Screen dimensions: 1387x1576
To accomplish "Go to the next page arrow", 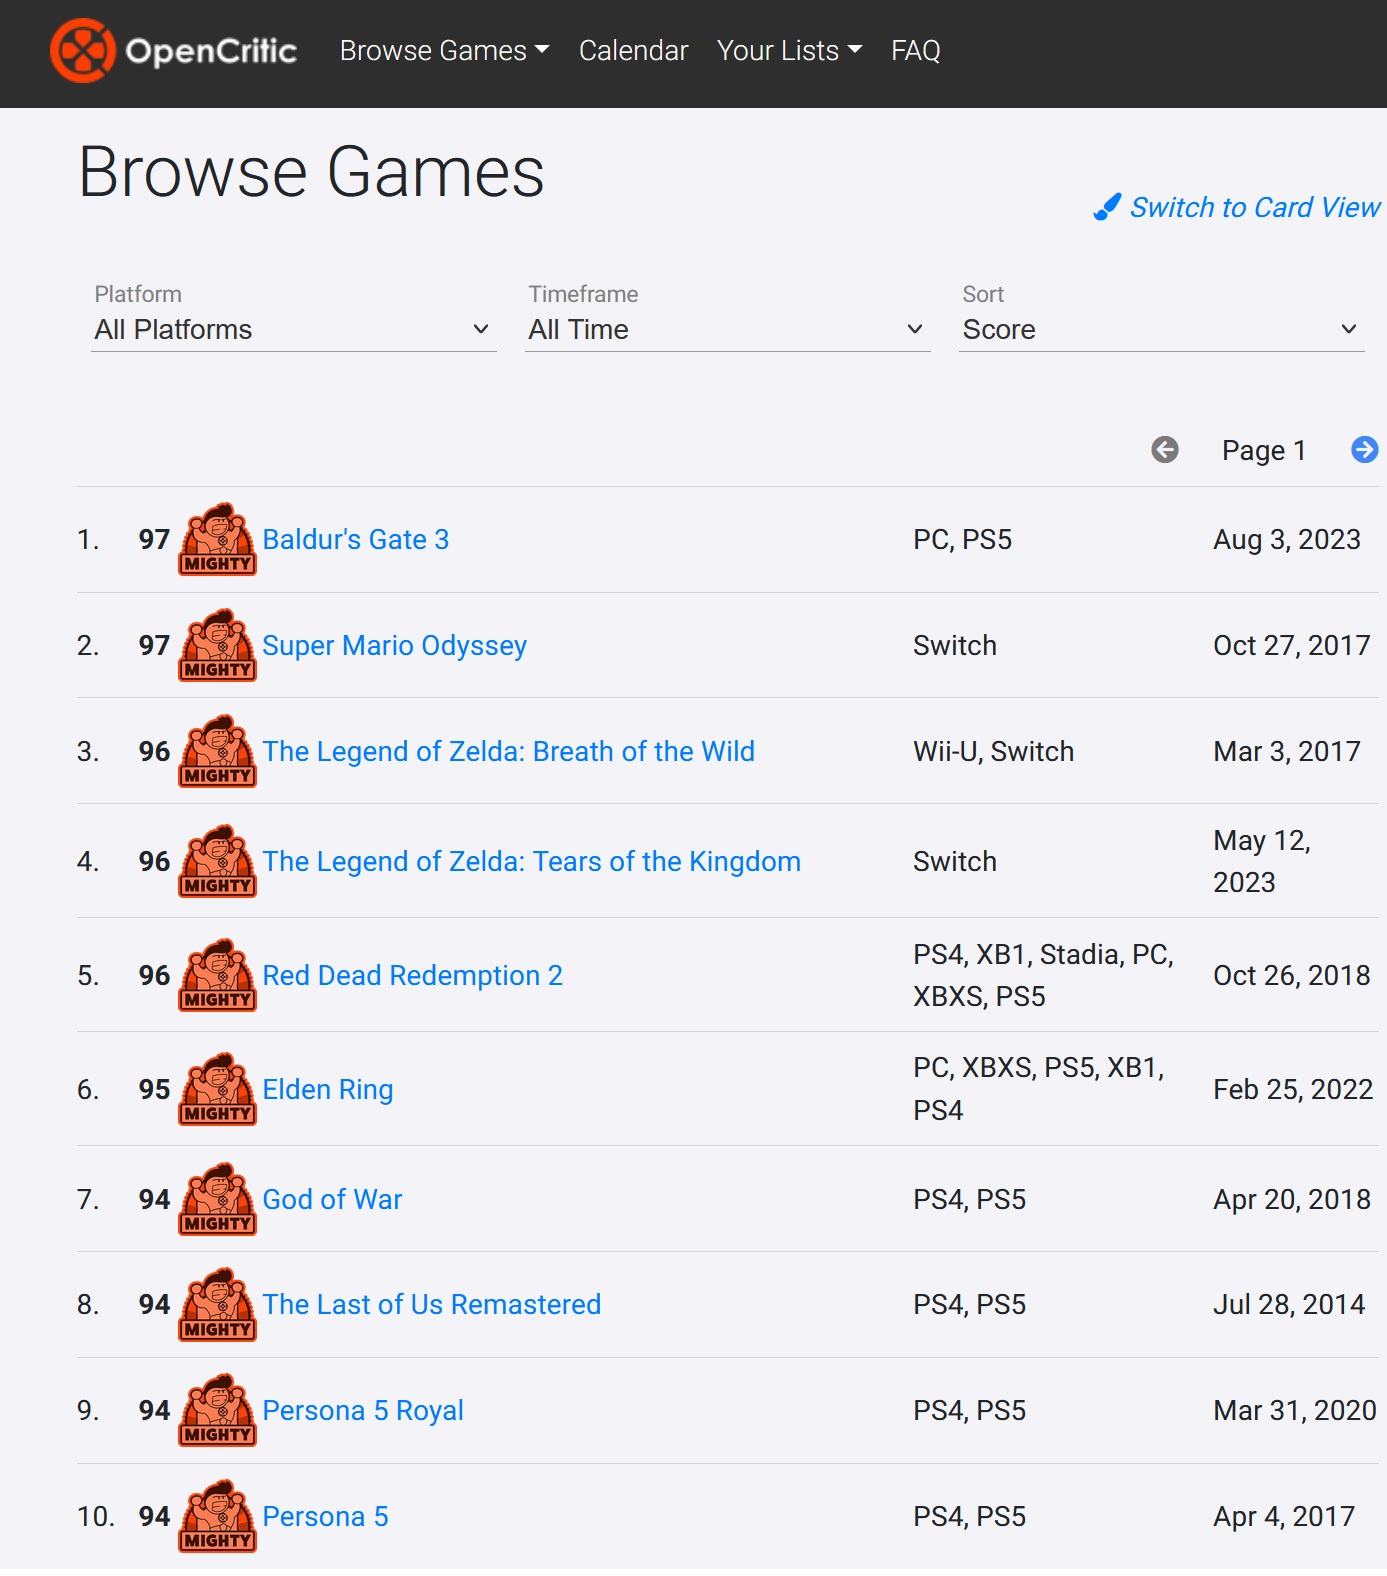I will tap(1364, 450).
